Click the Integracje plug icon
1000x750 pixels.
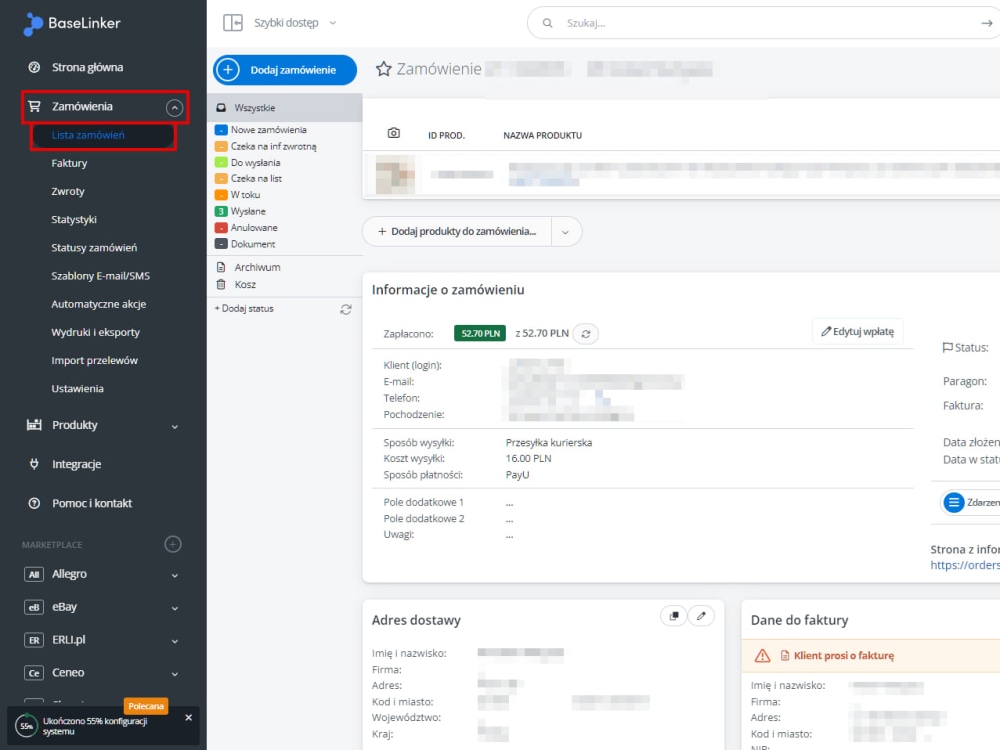coord(34,464)
